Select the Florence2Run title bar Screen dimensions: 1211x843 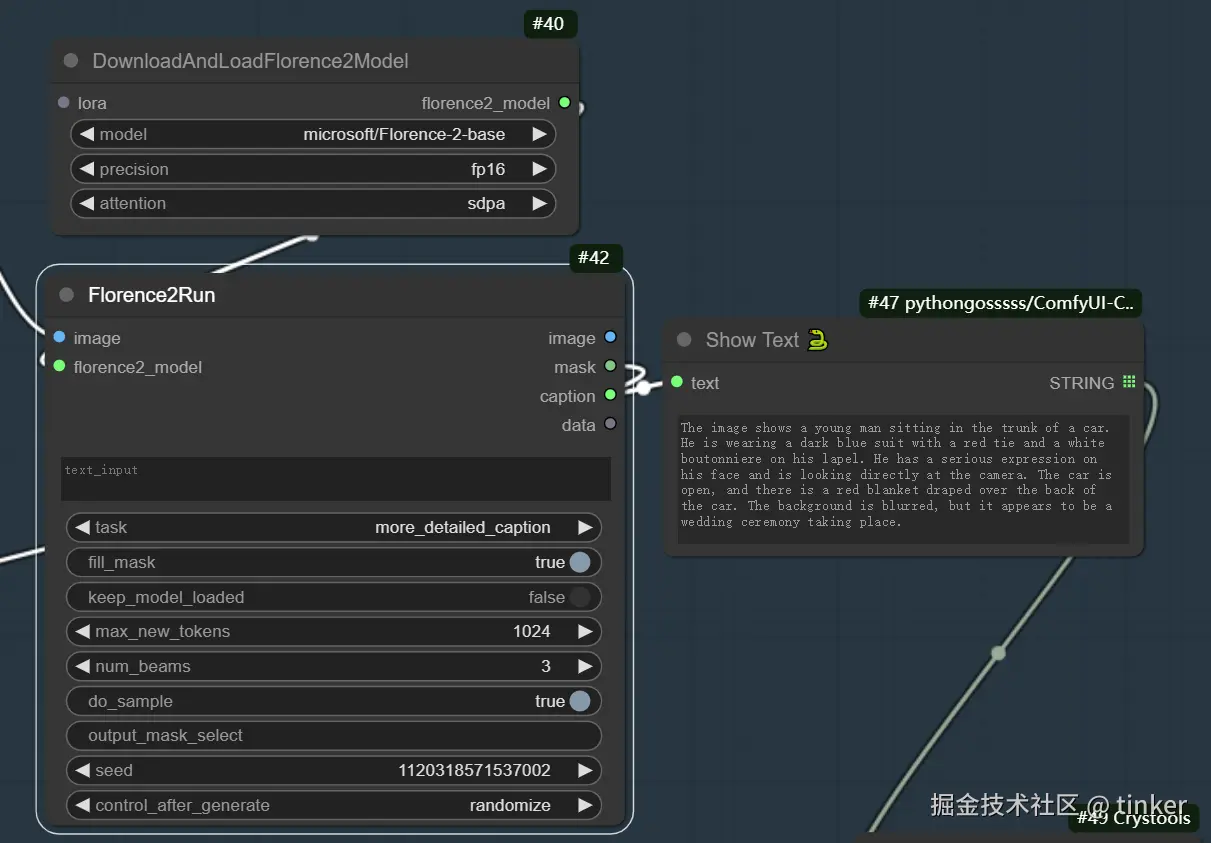(x=336, y=295)
